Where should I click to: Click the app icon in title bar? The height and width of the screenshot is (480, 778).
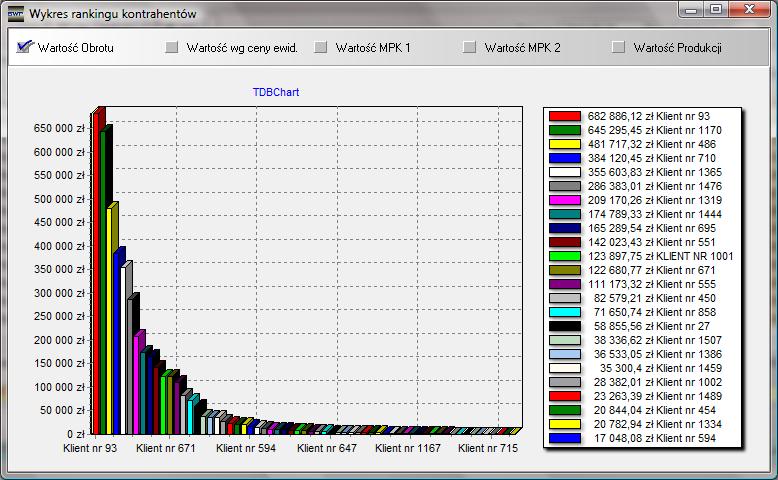pyautogui.click(x=15, y=14)
